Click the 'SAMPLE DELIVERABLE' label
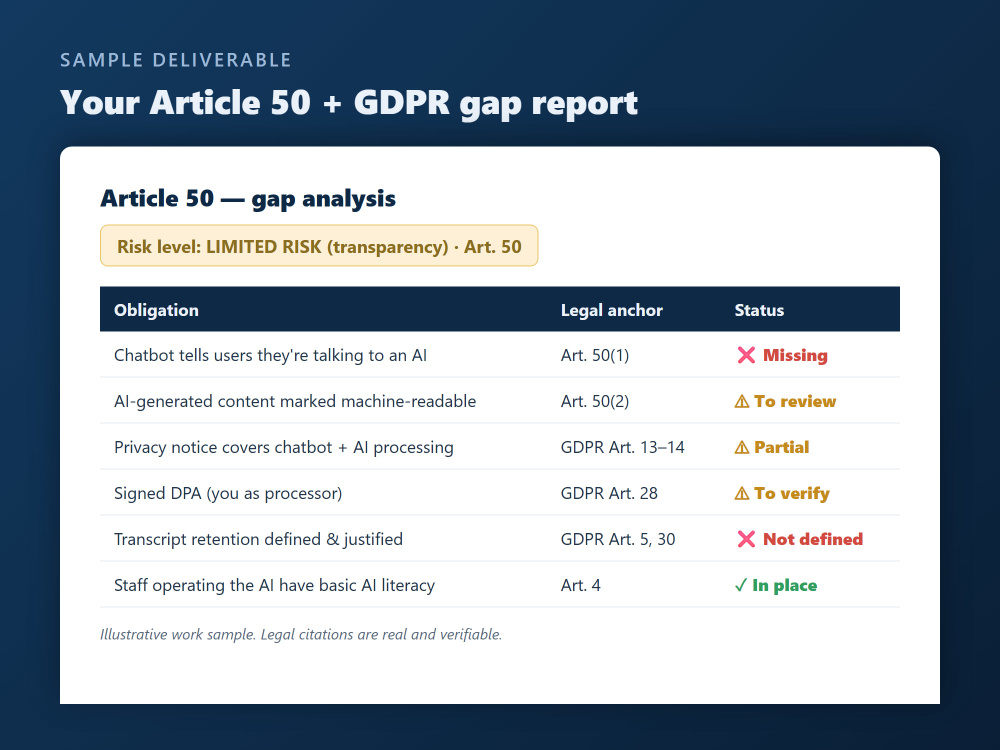1000x750 pixels. (x=175, y=60)
